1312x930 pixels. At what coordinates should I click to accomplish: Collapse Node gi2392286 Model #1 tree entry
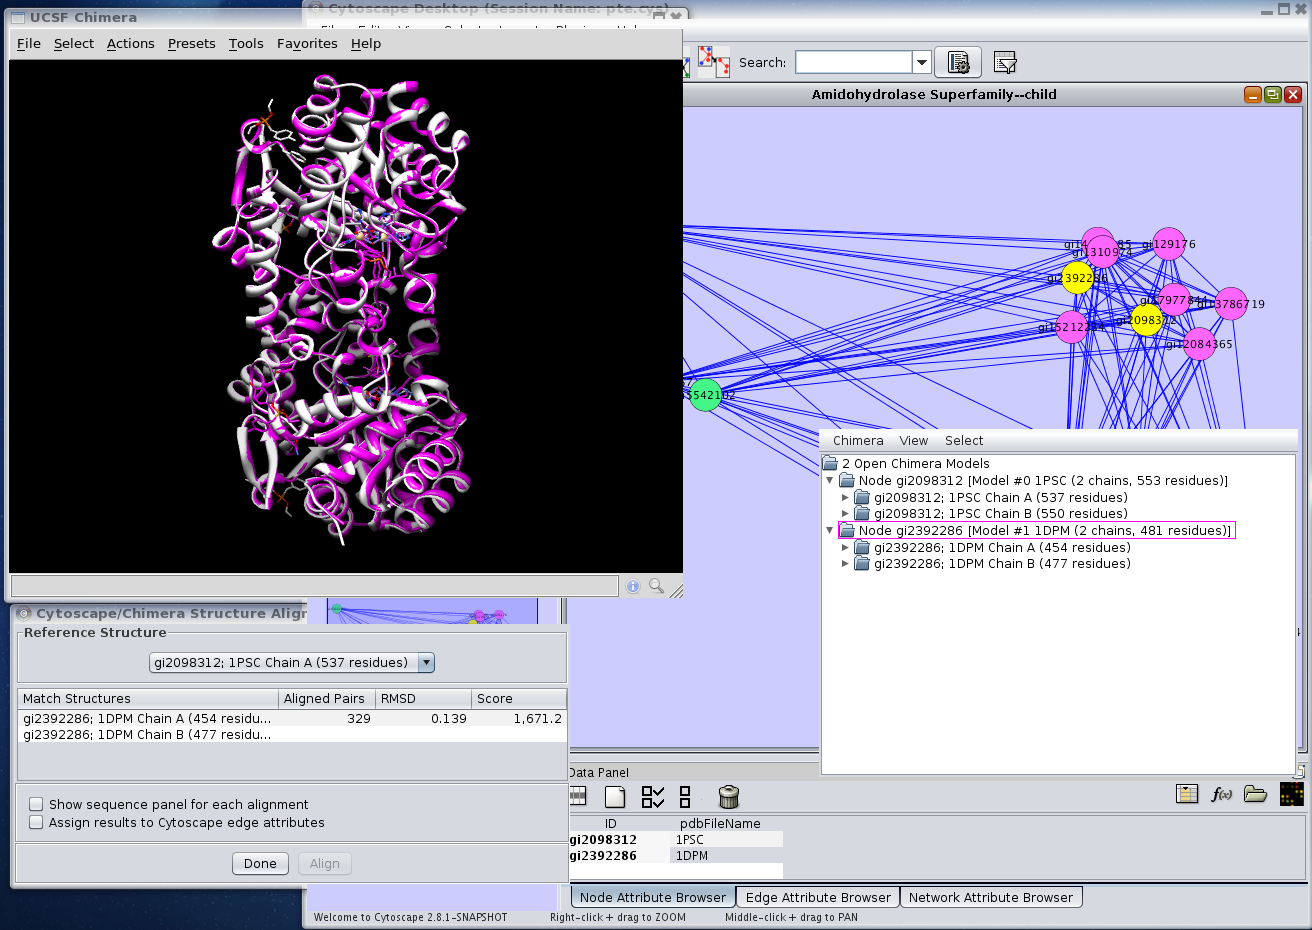tap(829, 531)
